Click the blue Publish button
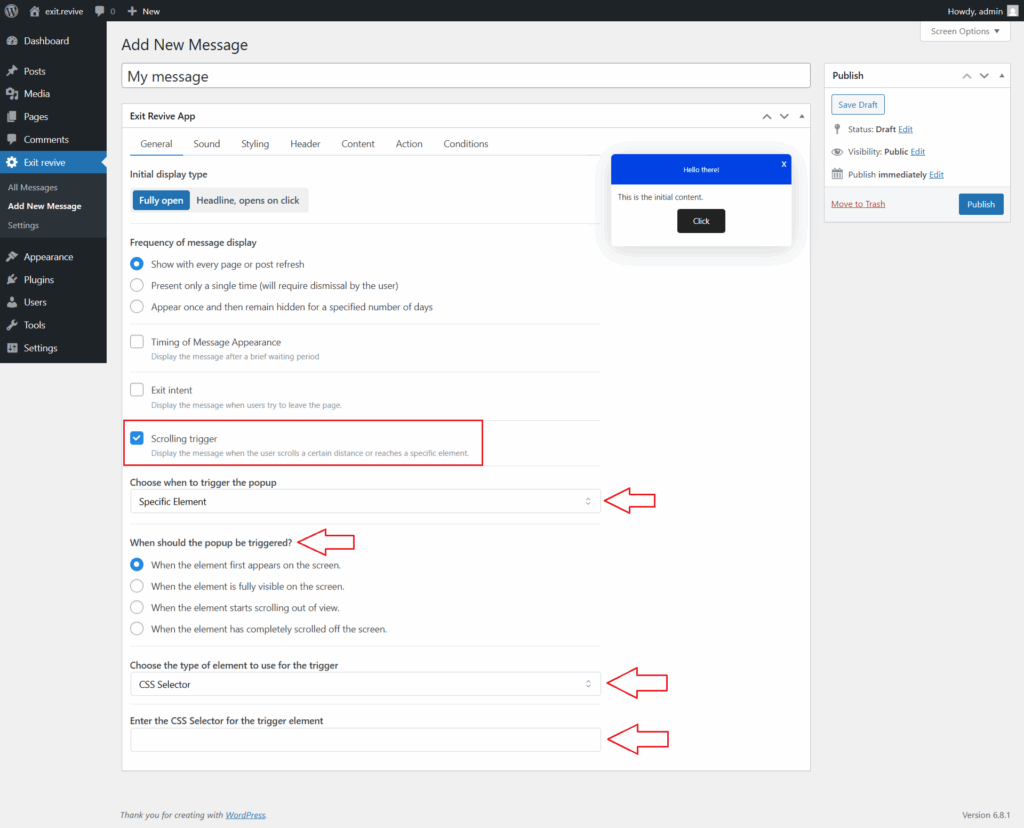This screenshot has height=828, width=1024. (980, 204)
